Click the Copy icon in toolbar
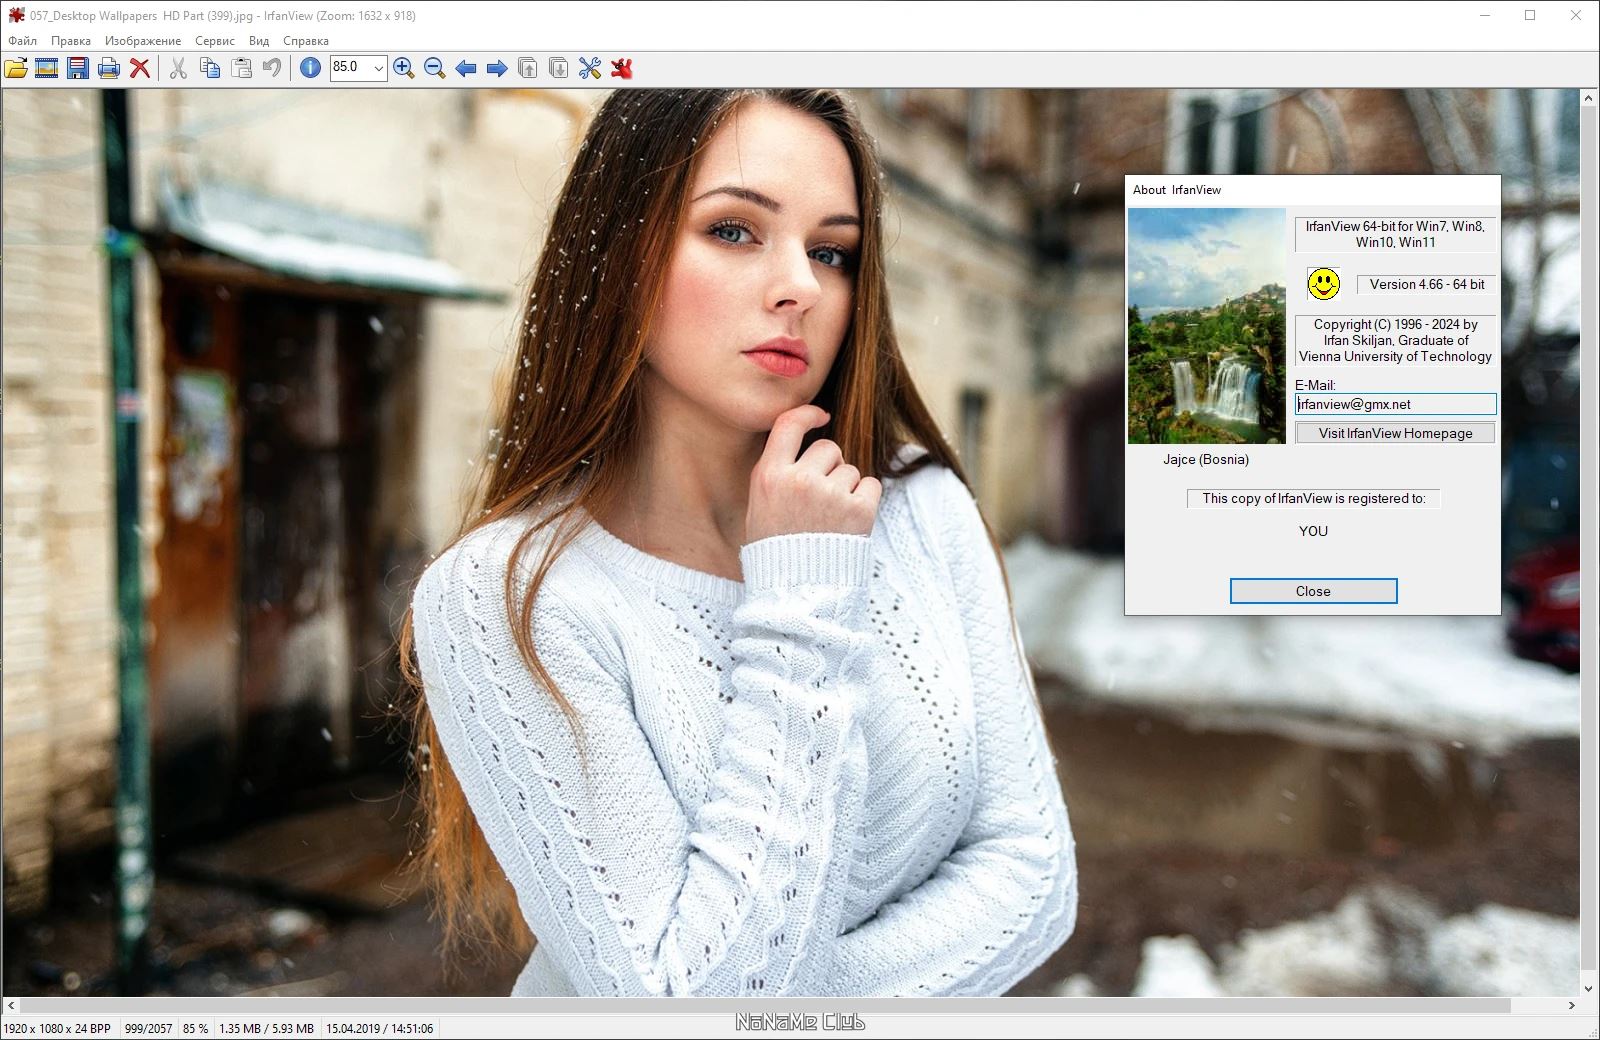Viewport: 1600px width, 1040px height. tap(210, 68)
